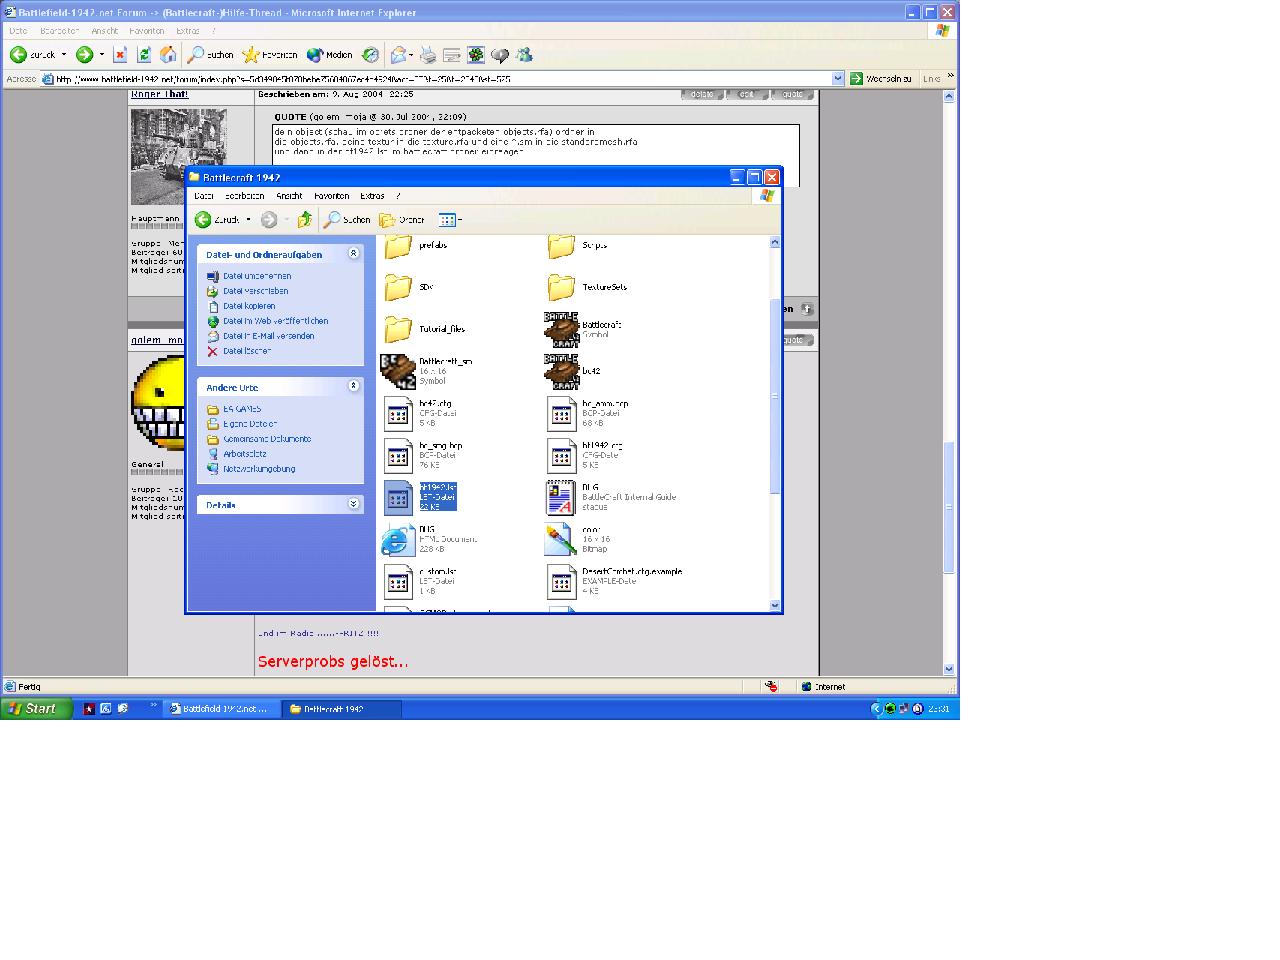This screenshot has height=960, width=1280.
Task: Select the bc42.cfg file icon
Action: tap(398, 414)
